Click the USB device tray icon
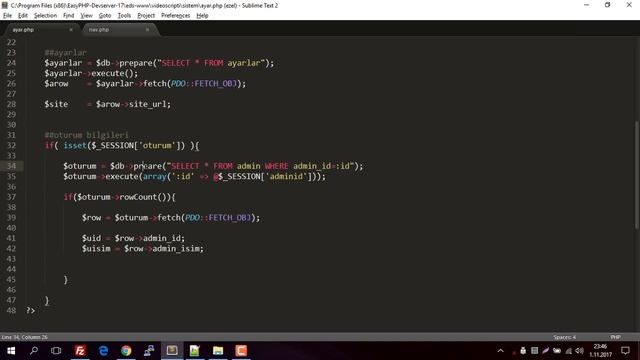The image size is (640, 360). (523, 351)
